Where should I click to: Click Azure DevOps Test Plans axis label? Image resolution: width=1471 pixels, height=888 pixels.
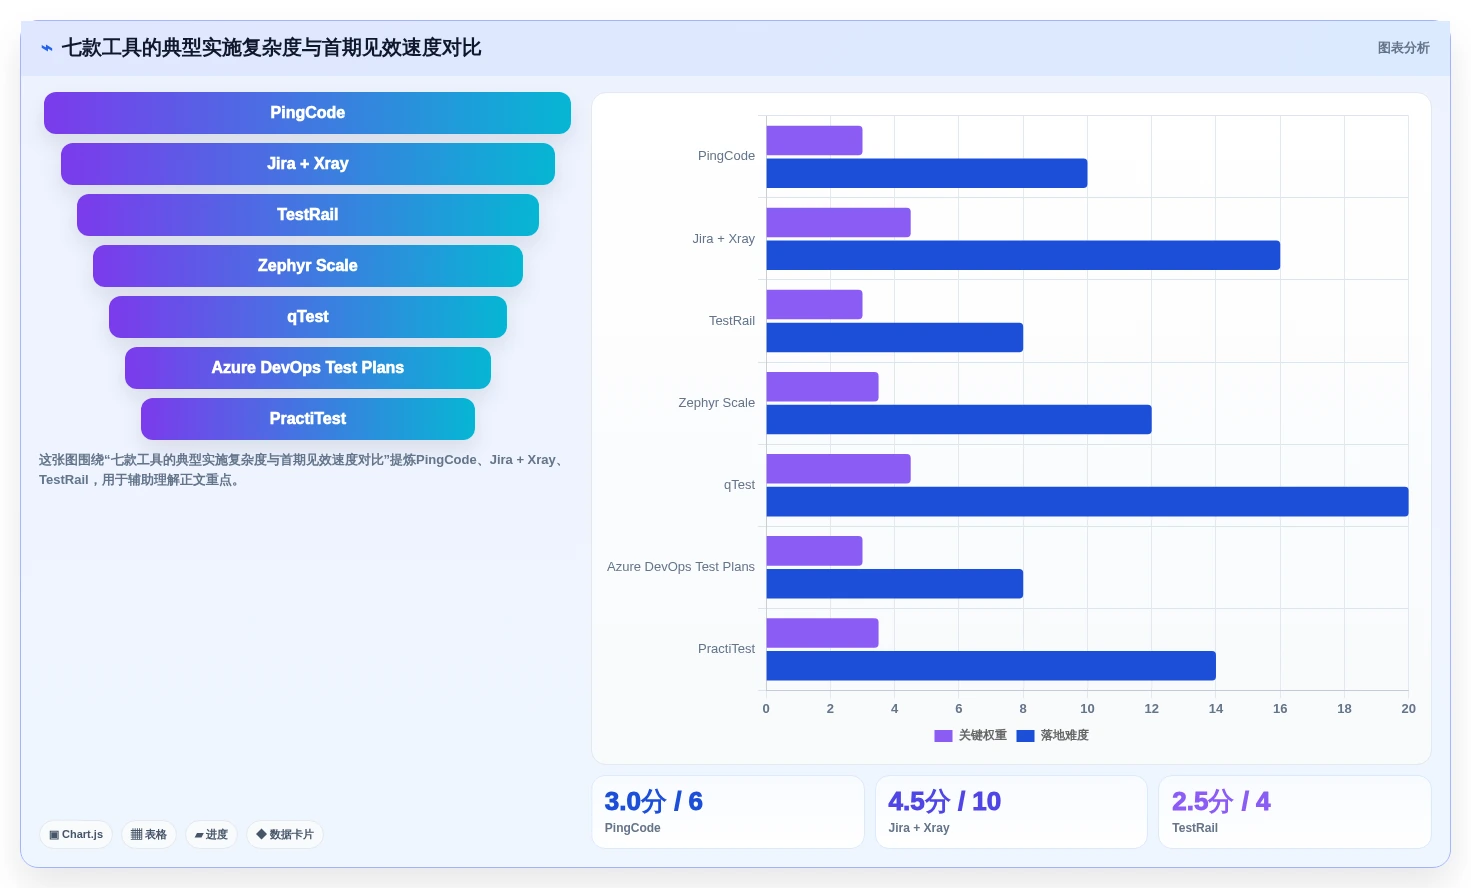tap(681, 567)
